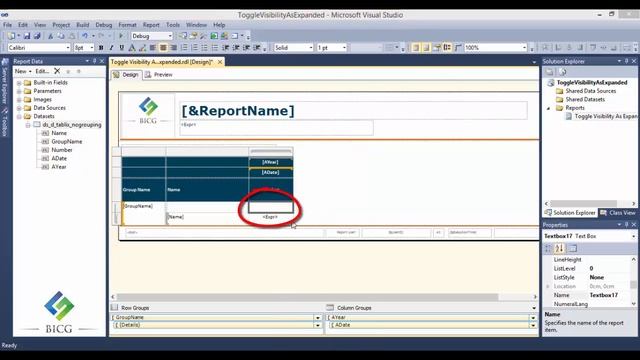640x360 pixels.
Task: Switch to the Class View tab
Action: click(x=618, y=213)
